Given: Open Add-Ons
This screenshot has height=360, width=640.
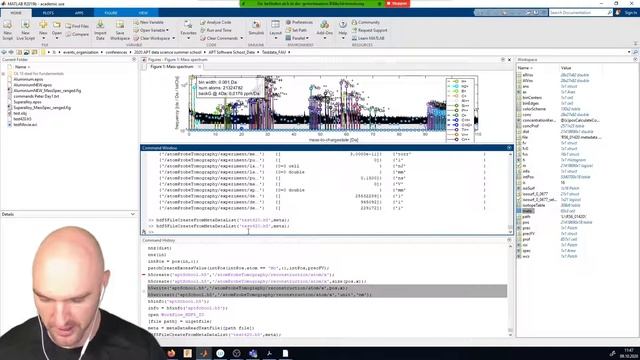Looking at the screenshot, I should coord(324,31).
